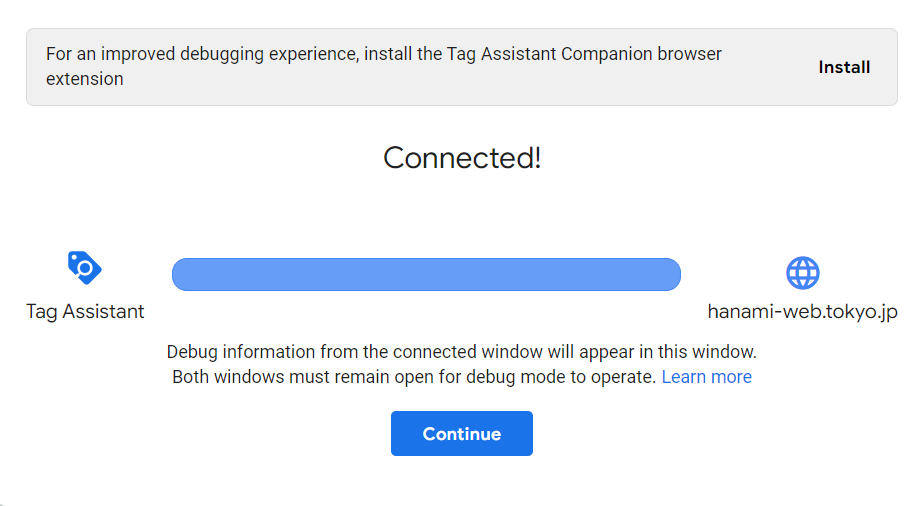The image size is (912, 506).
Task: Click the magnifier circle inside the tag icon
Action: 86,269
